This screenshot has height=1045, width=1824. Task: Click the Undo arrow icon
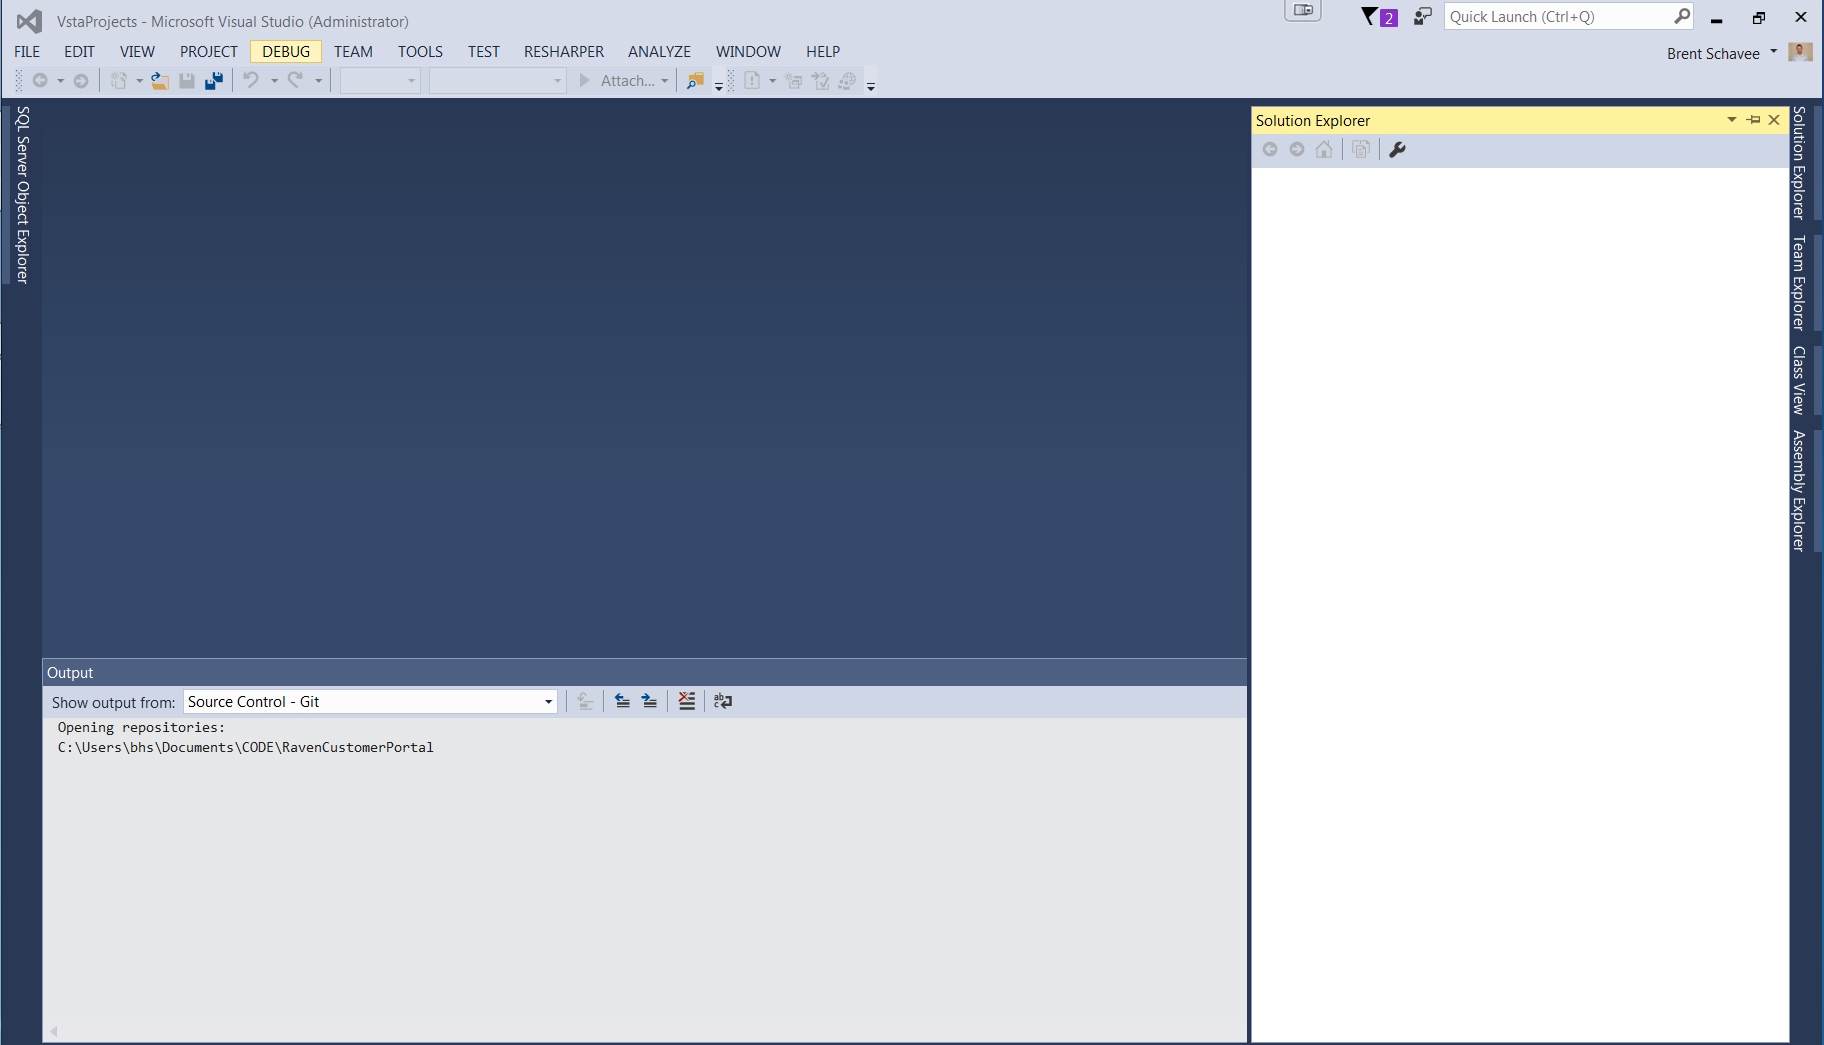(251, 81)
